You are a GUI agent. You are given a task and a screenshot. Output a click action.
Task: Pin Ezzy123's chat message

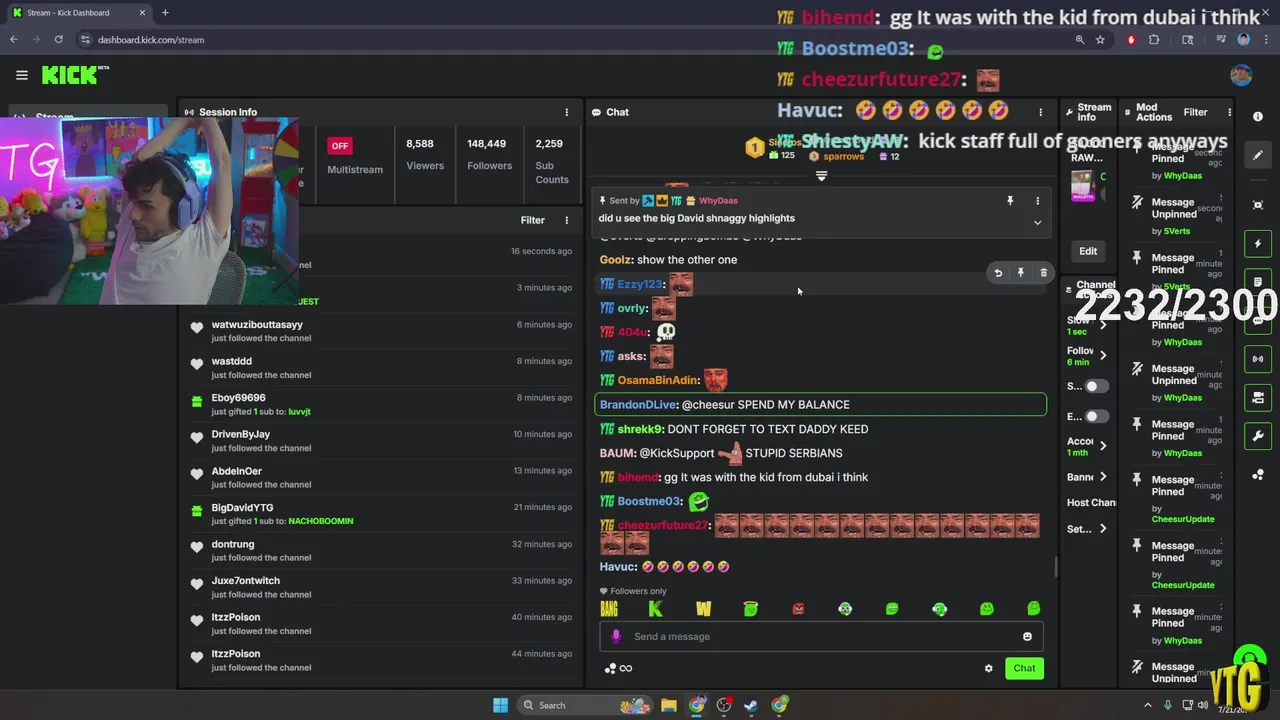(1020, 273)
